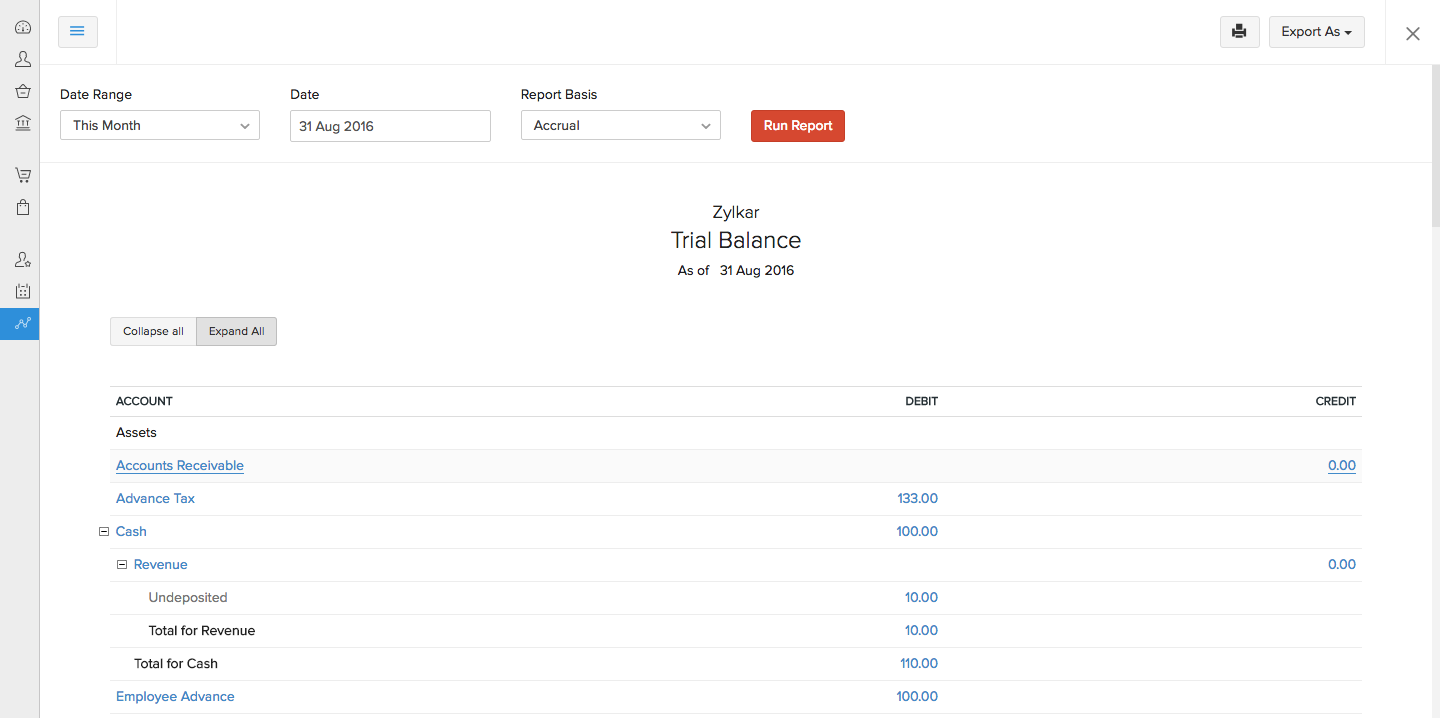Toggle the hamburger menu button
This screenshot has height=718, width=1440.
pos(77,32)
